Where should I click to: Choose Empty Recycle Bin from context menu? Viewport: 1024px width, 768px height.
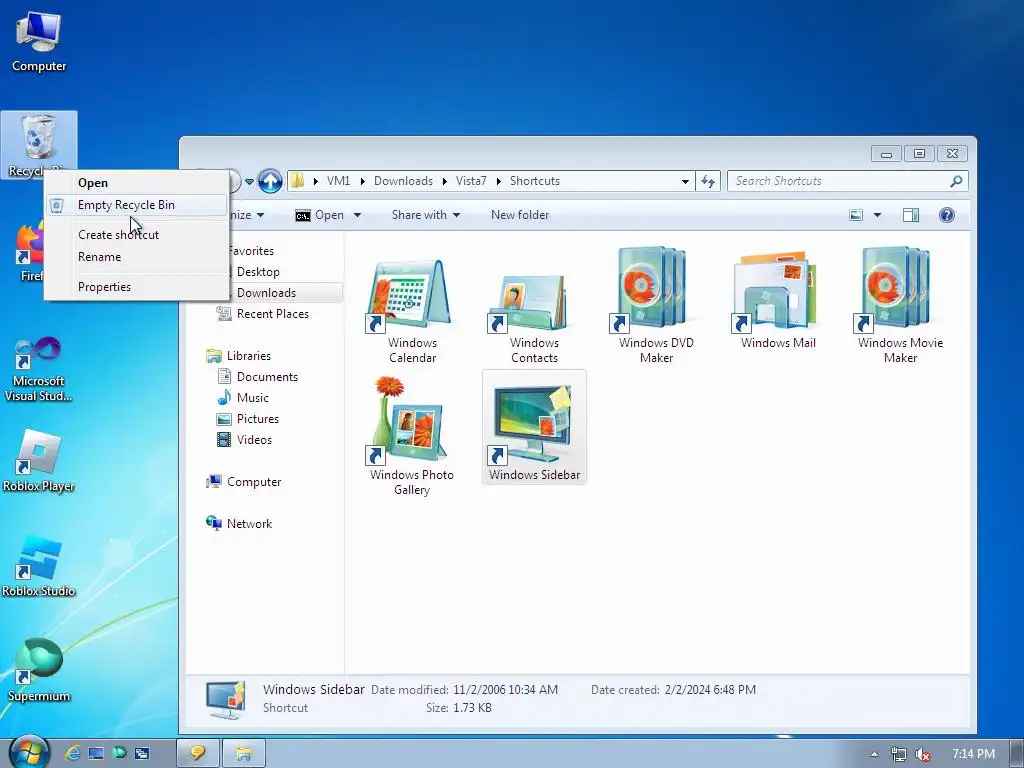pyautogui.click(x=137, y=205)
